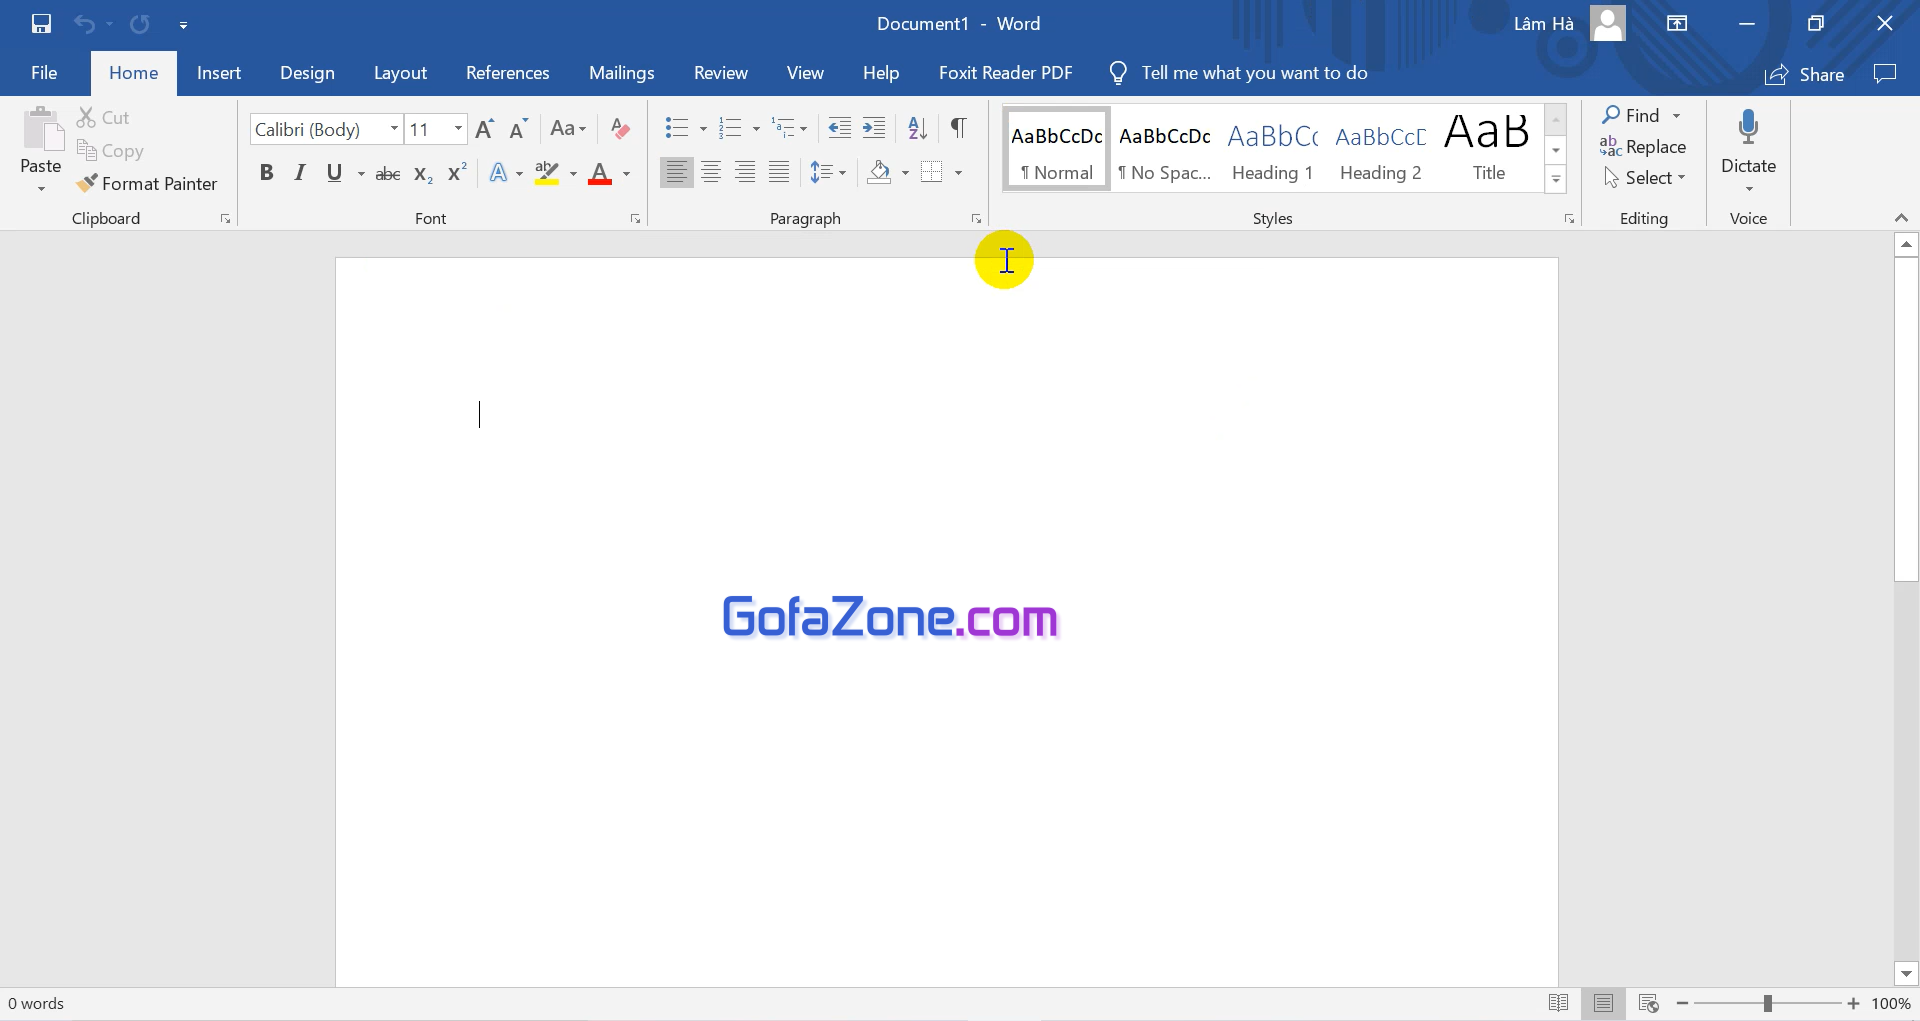The height and width of the screenshot is (1021, 1920).
Task: Clear all formatting with eraser icon
Action: pyautogui.click(x=620, y=129)
